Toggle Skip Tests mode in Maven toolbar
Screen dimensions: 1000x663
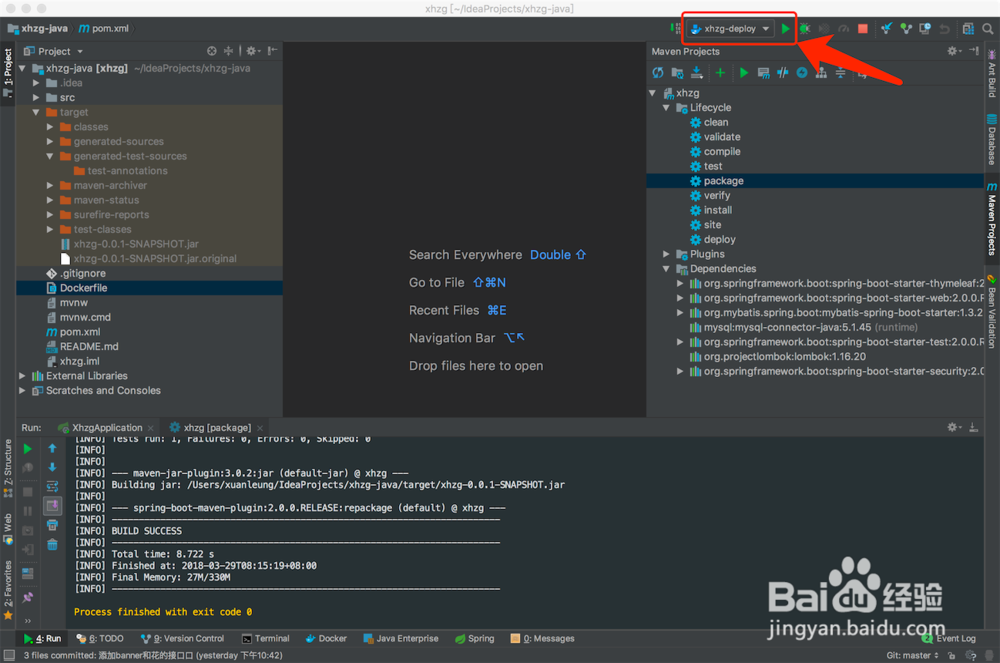pos(802,73)
